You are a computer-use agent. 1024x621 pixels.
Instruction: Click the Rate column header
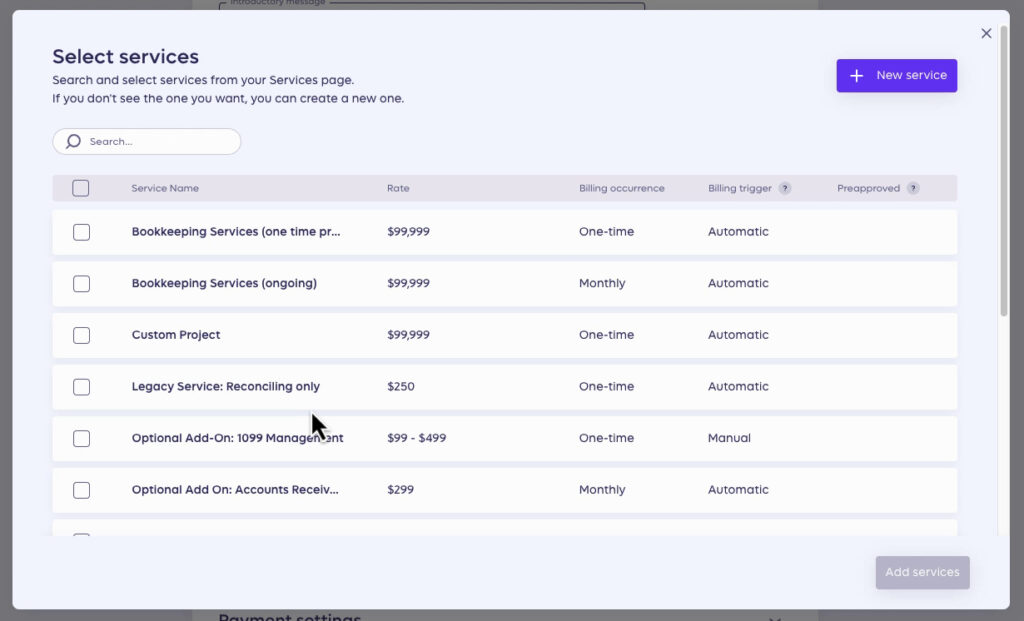(x=398, y=188)
